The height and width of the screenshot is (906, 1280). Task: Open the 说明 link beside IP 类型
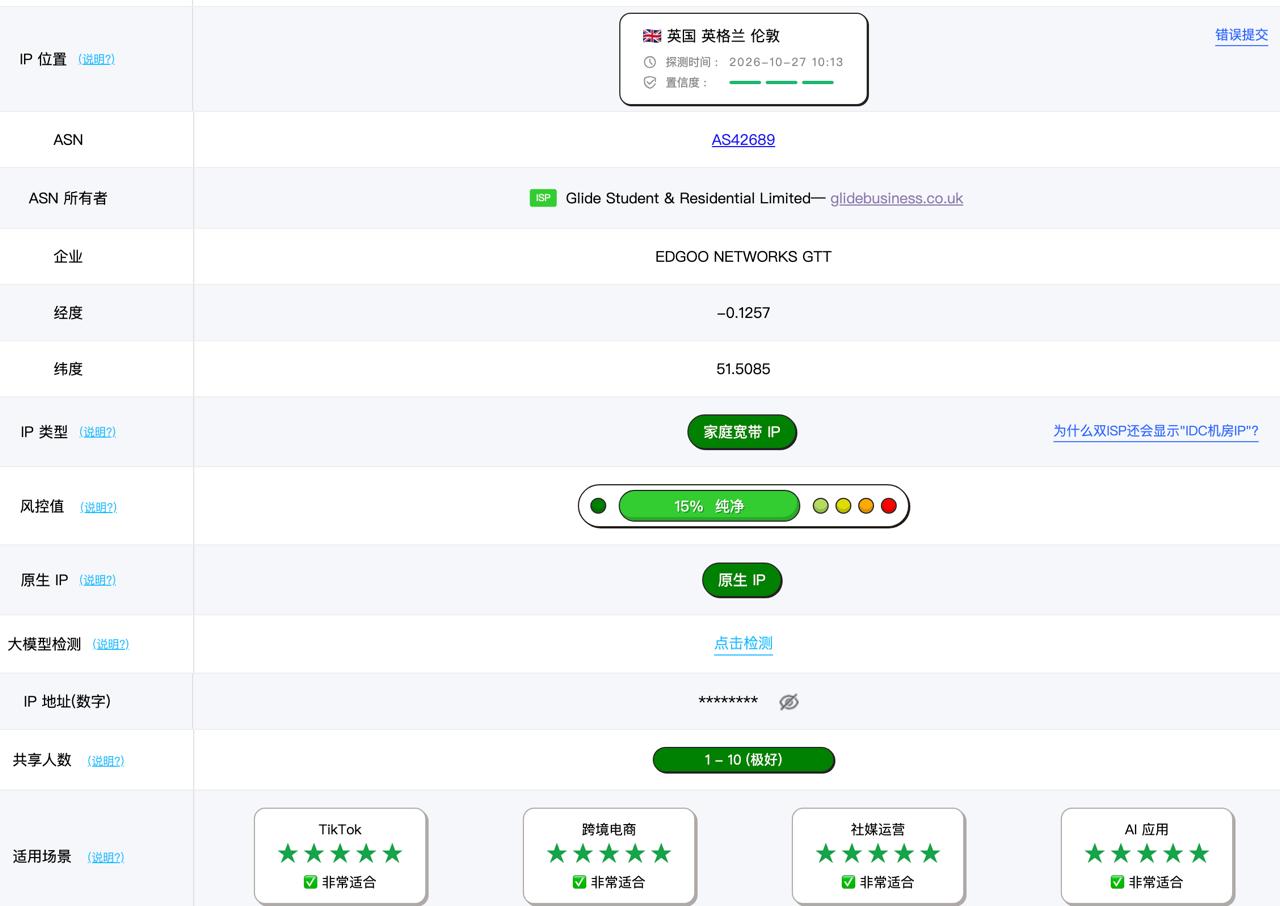pyautogui.click(x=98, y=432)
